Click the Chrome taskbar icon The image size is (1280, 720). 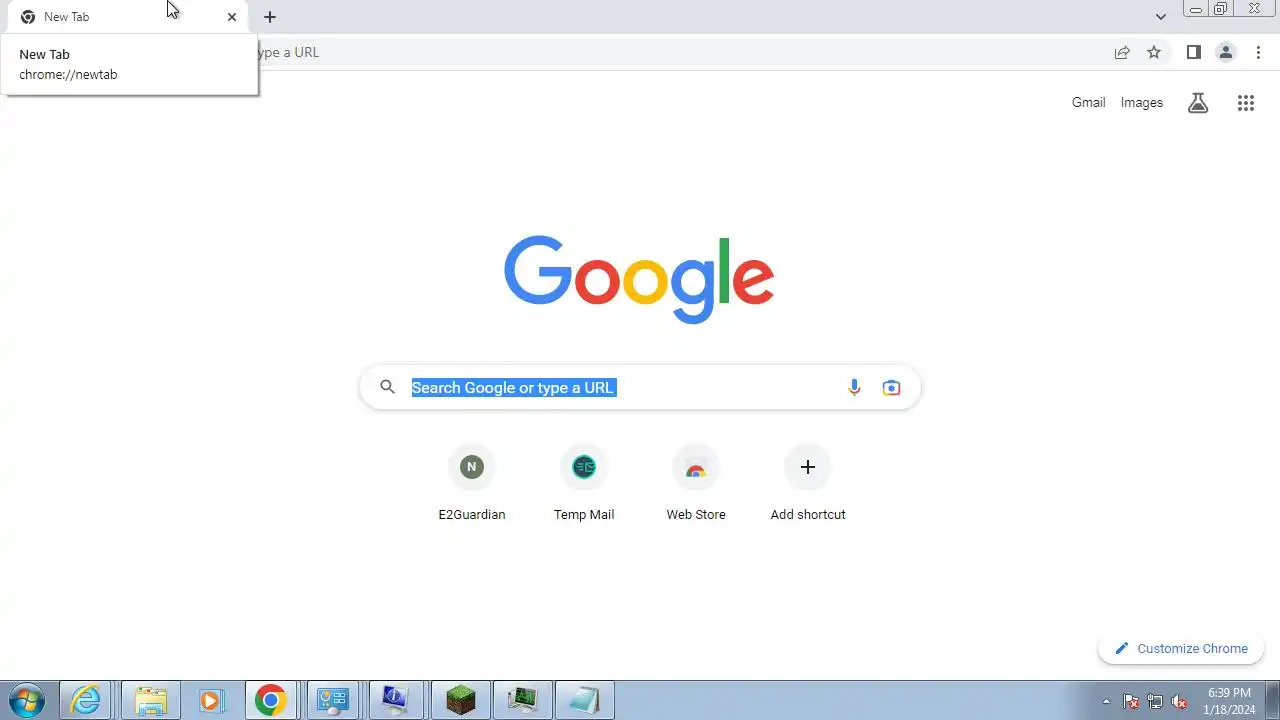270,700
